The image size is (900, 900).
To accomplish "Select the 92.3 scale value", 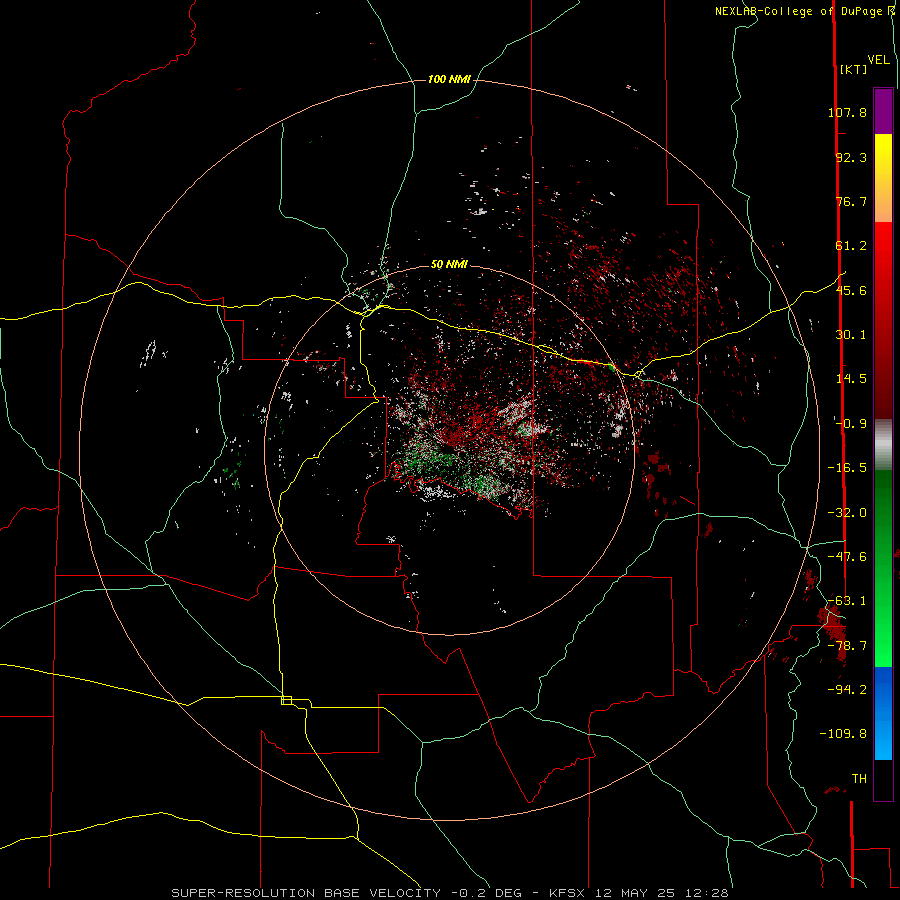I will 851,158.
